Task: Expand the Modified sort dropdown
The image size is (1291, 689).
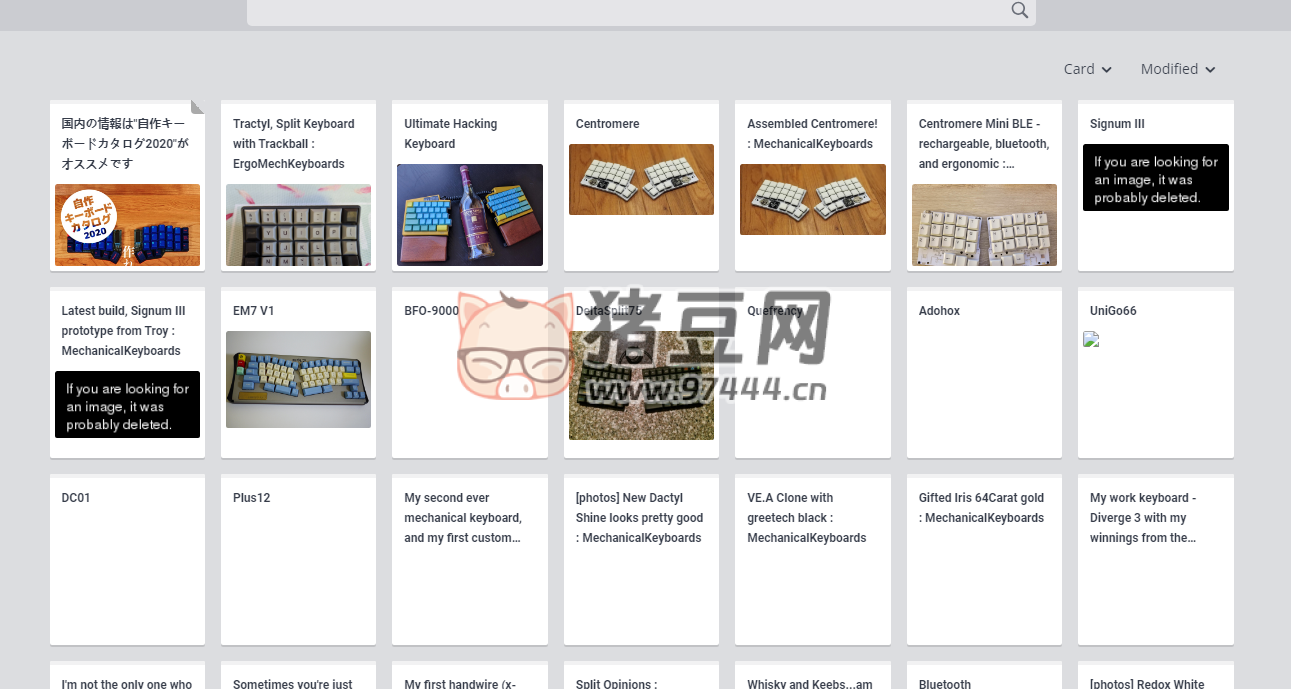Action: [x=1177, y=69]
